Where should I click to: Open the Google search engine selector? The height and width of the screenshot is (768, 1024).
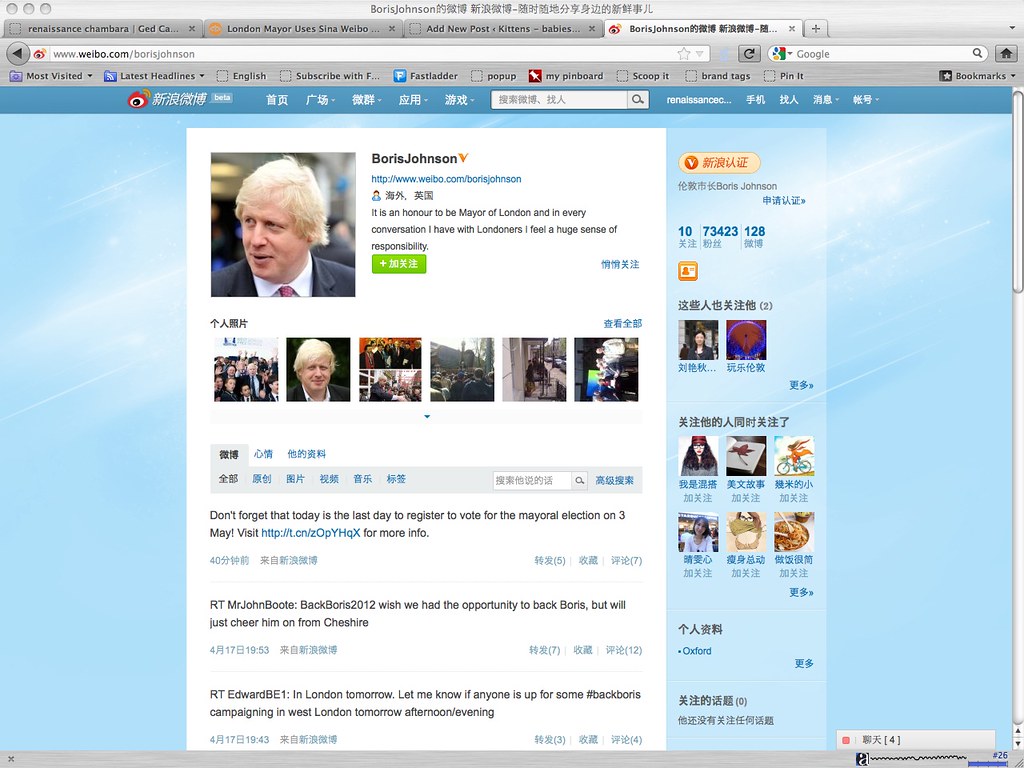pyautogui.click(x=781, y=54)
